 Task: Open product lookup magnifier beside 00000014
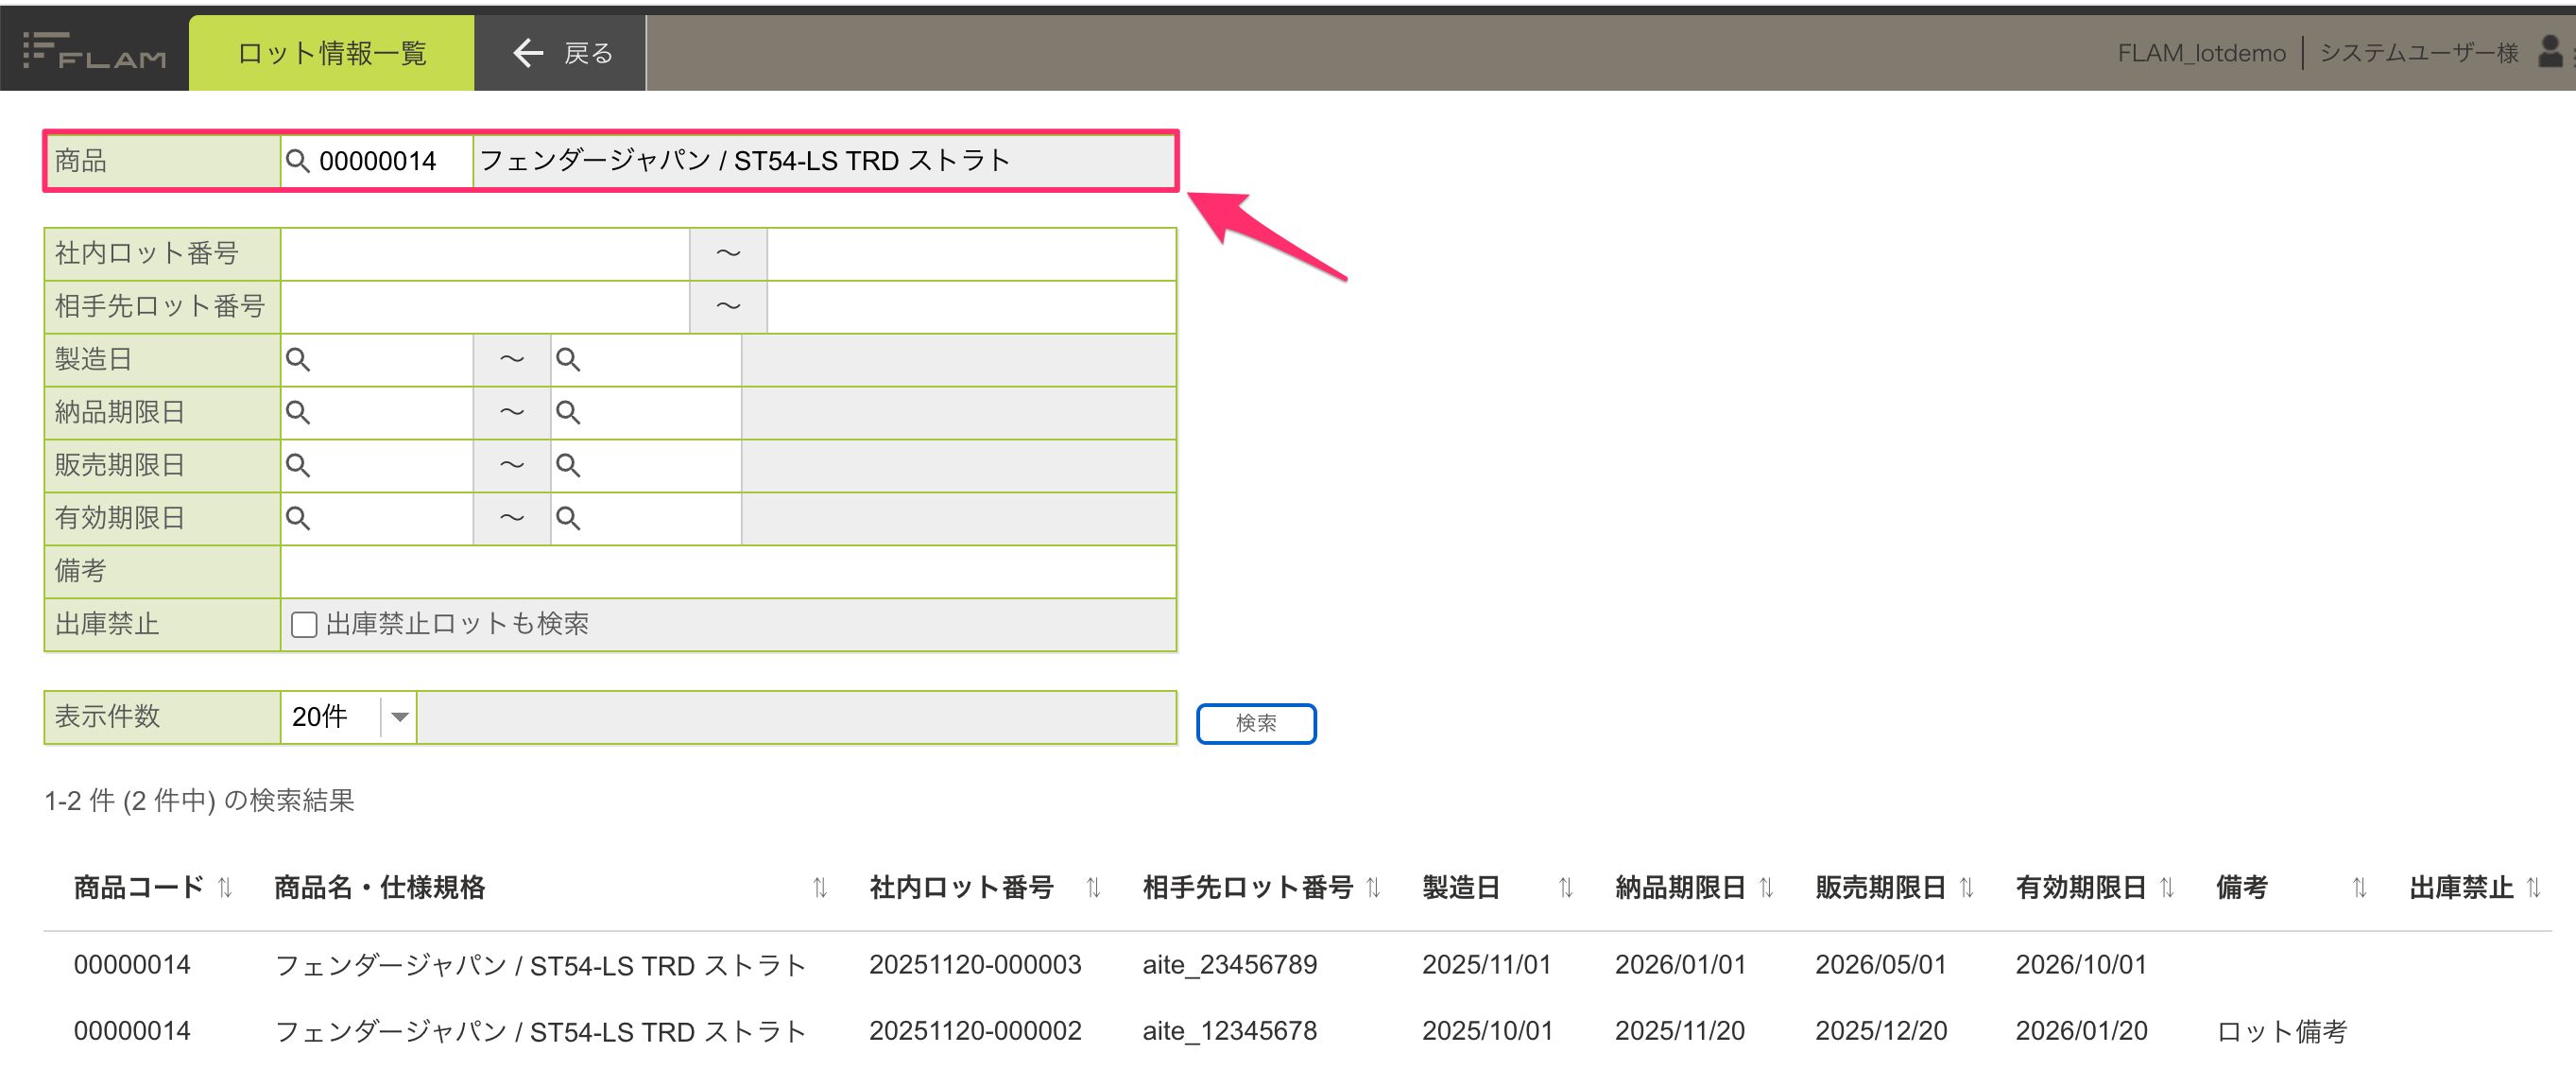[x=298, y=161]
